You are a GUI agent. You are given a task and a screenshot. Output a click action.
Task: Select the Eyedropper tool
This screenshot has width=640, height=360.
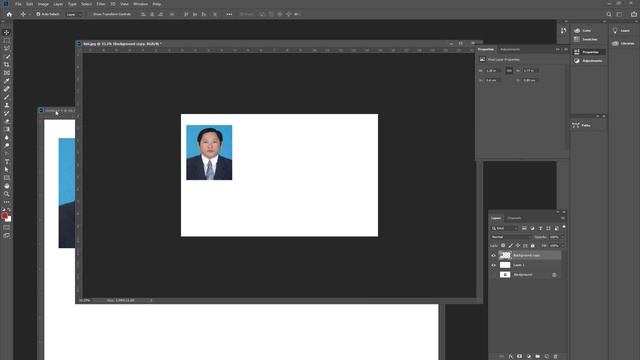(7, 81)
